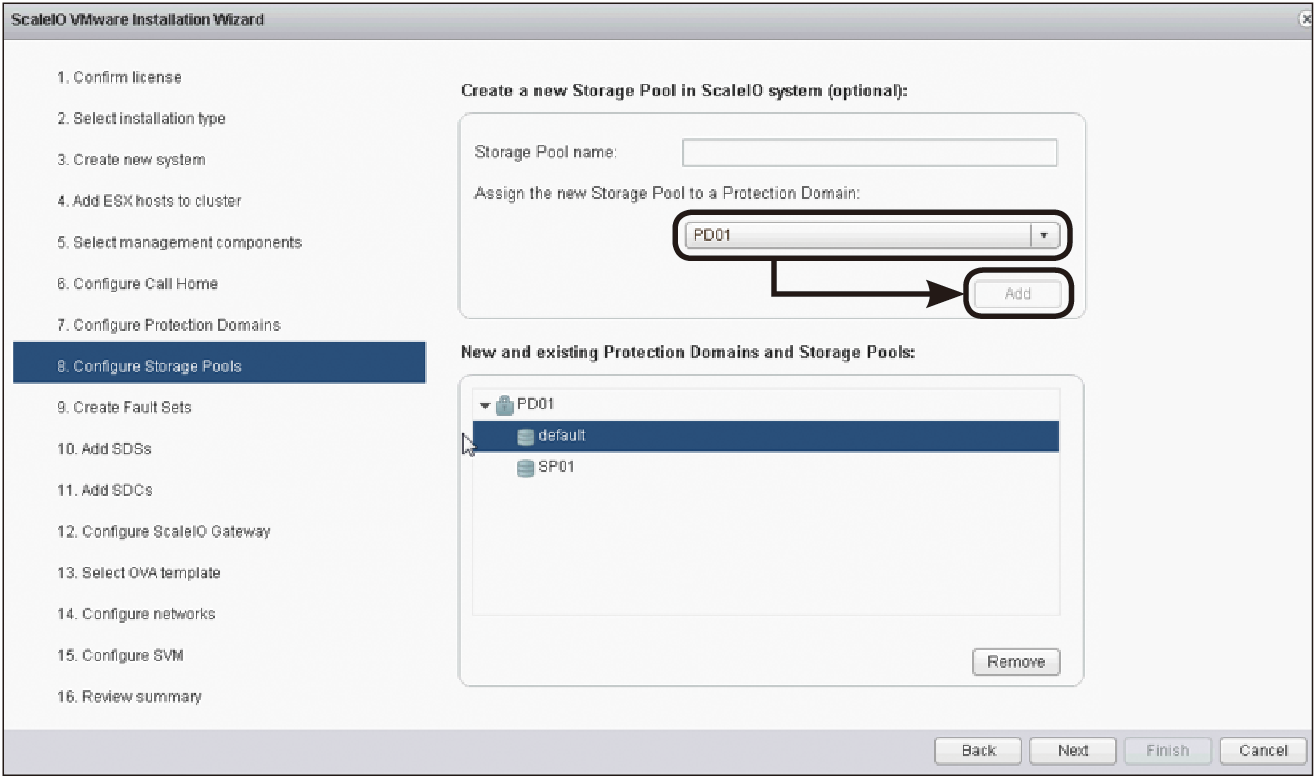
Task: Click Next to continue the wizard
Action: tap(1073, 750)
